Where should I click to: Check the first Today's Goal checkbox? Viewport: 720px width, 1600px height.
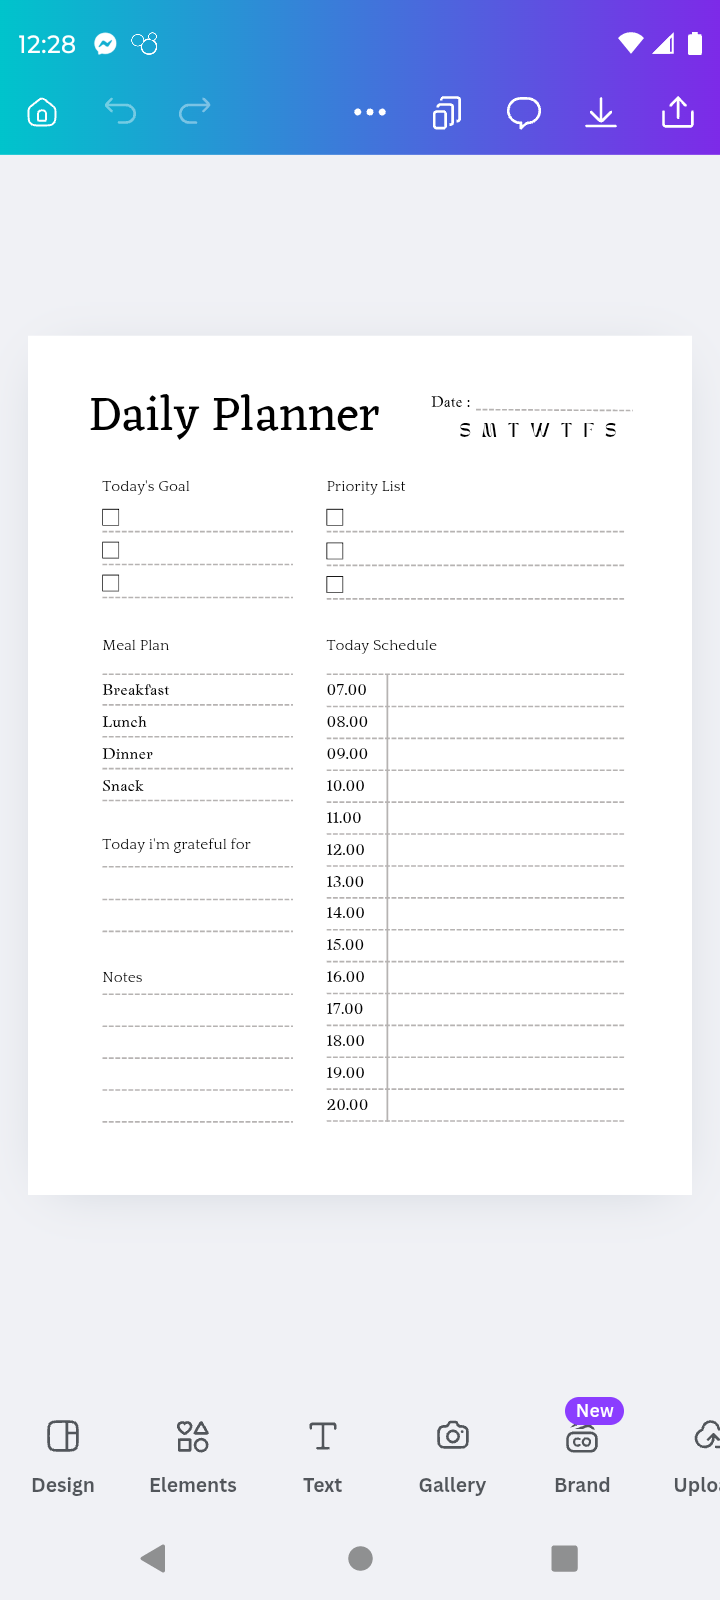111,517
